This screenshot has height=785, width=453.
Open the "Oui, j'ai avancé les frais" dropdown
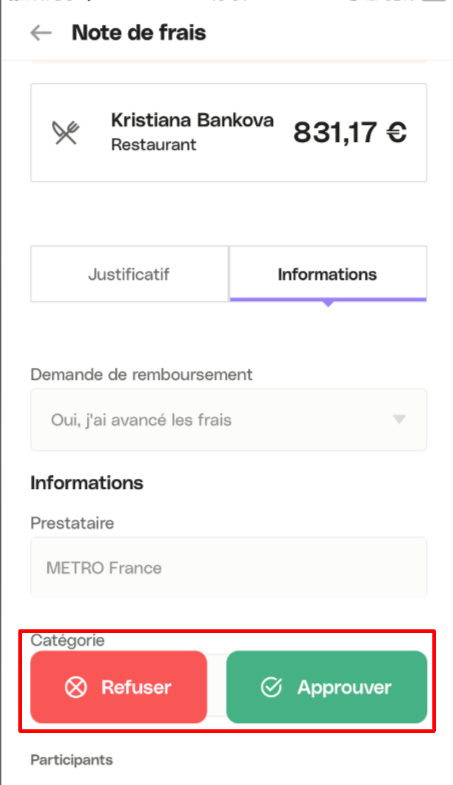tap(229, 420)
